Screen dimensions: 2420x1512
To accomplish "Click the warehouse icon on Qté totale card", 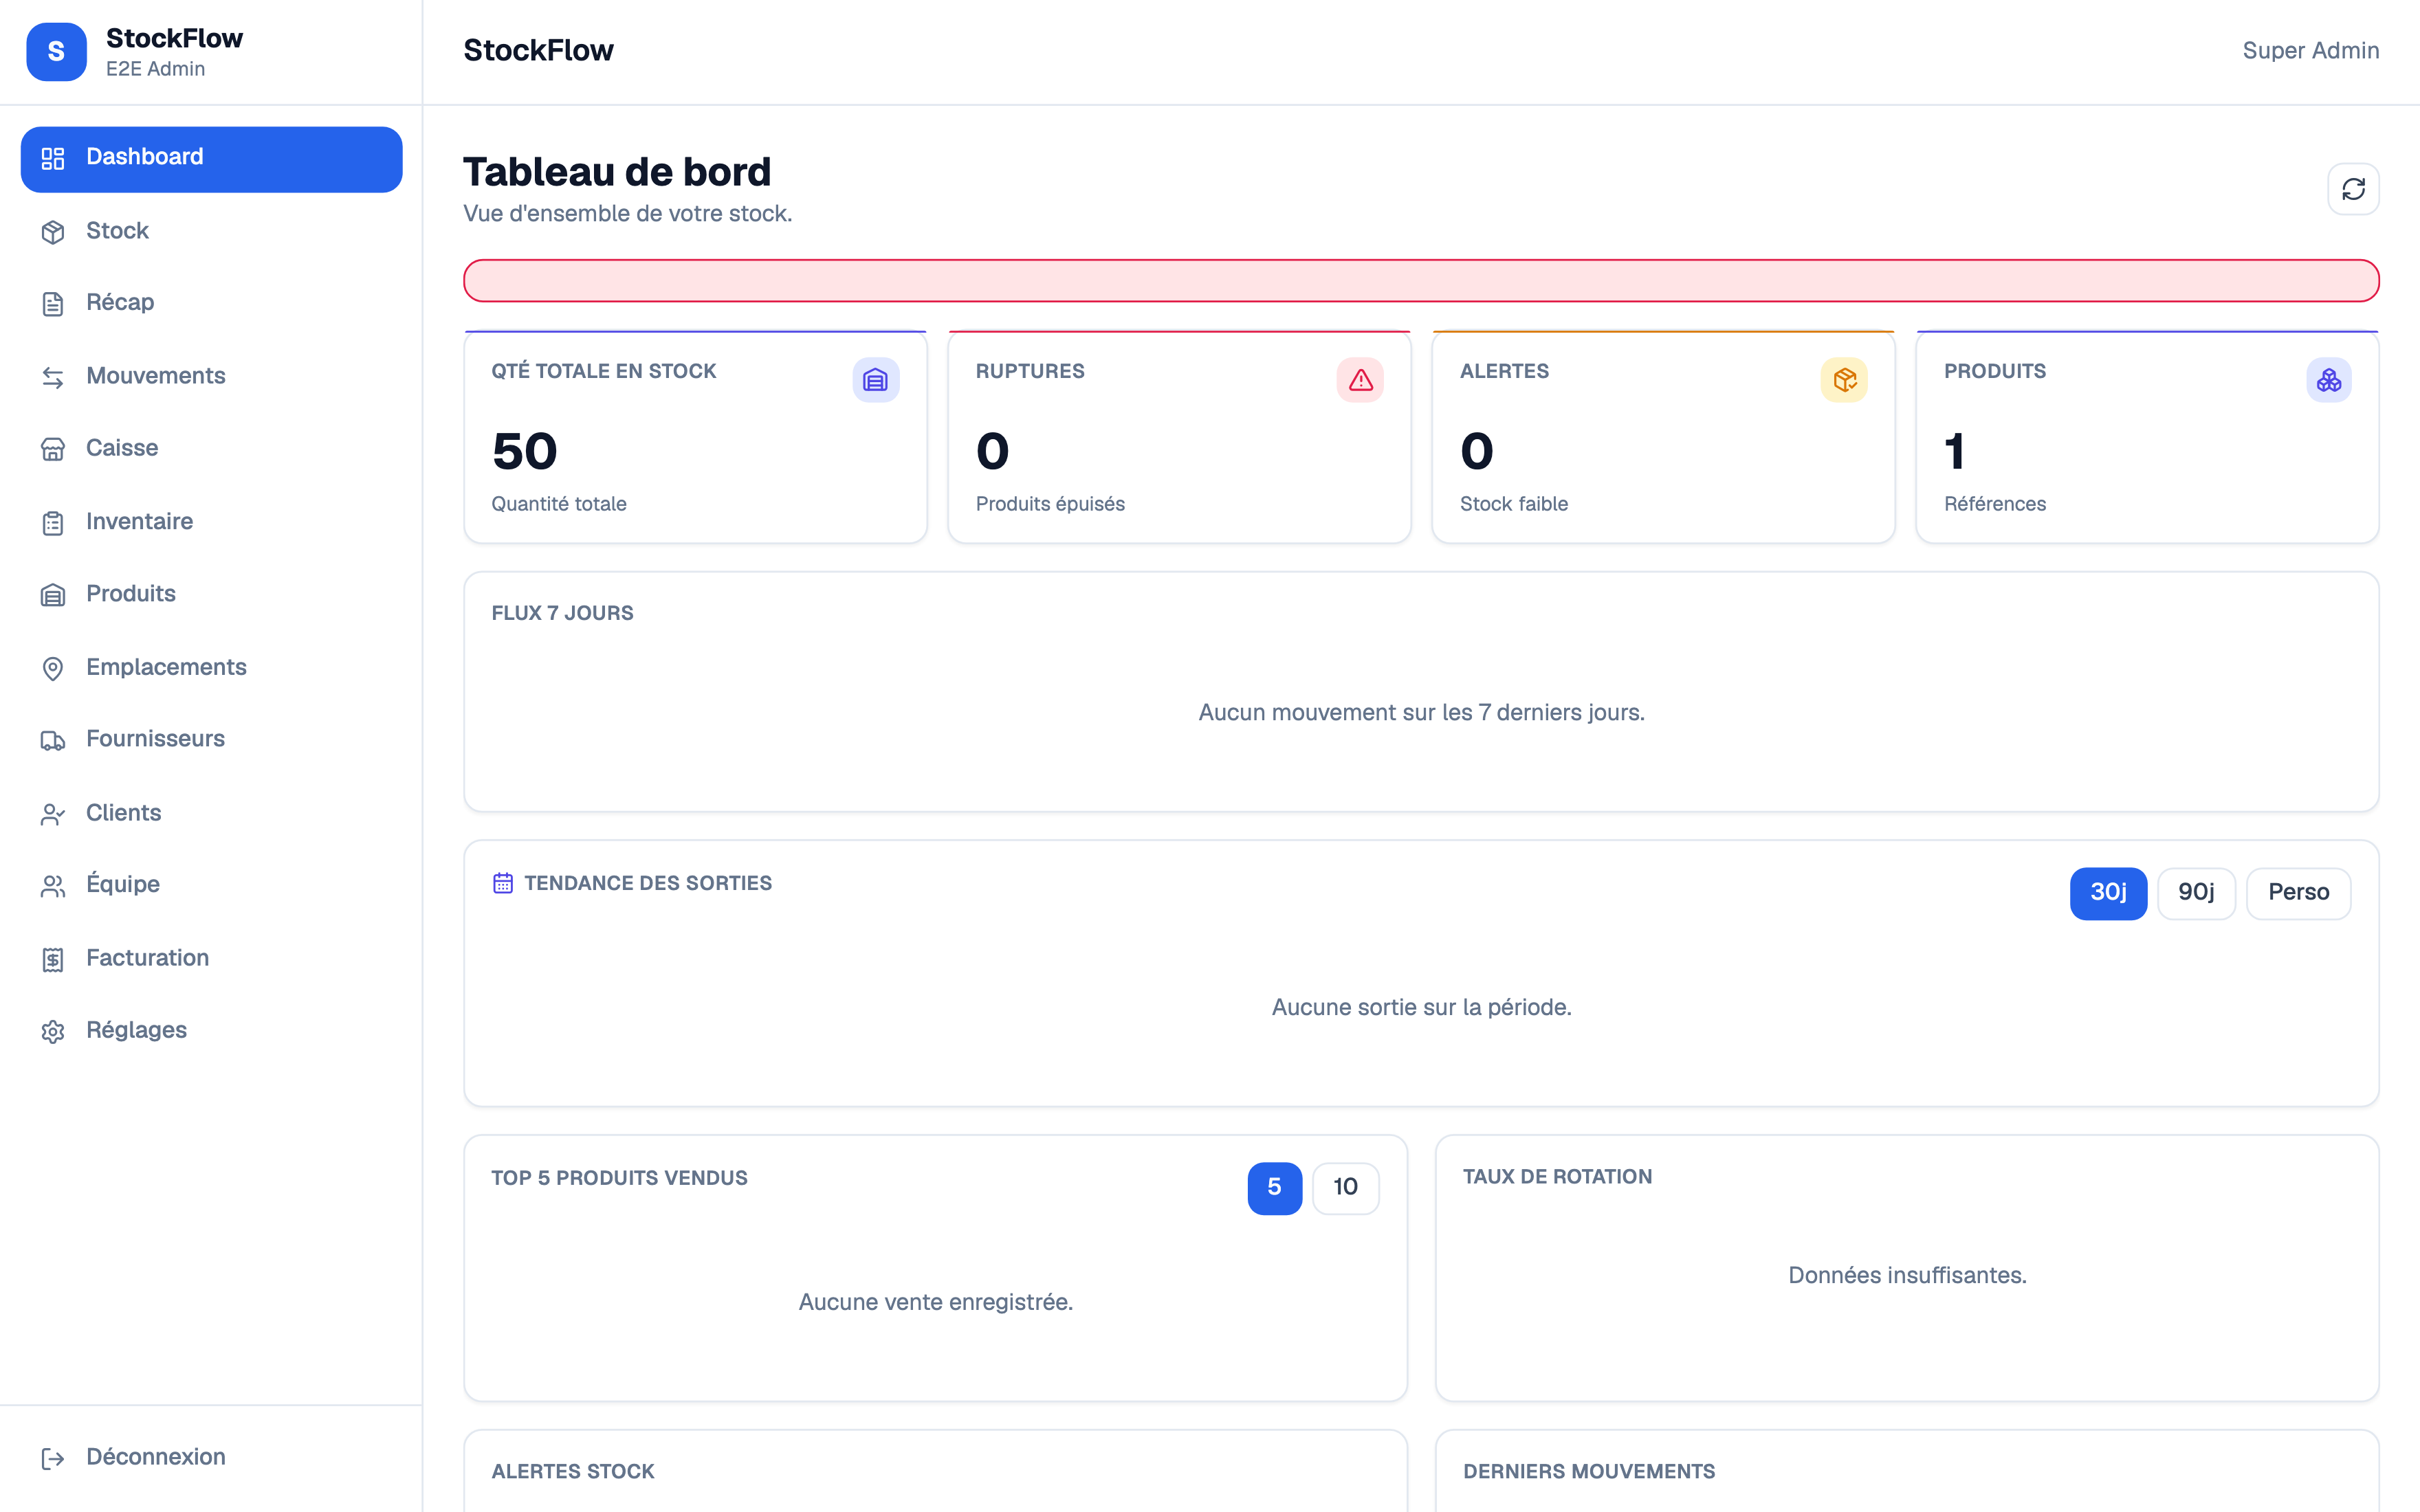I will coord(875,380).
